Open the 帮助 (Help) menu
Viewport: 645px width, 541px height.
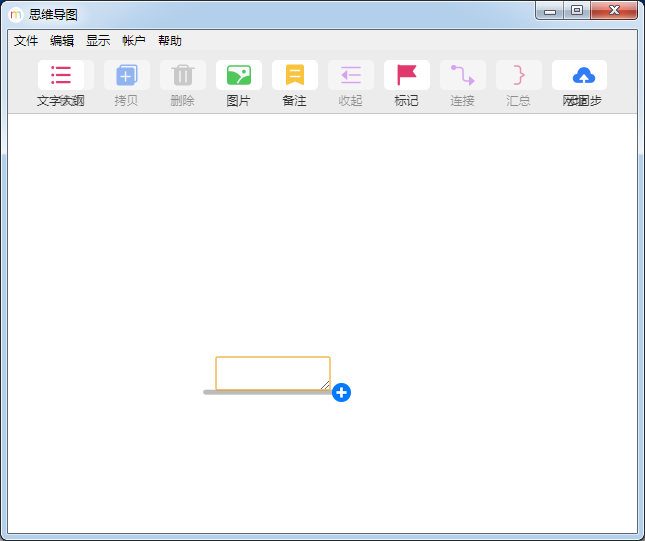click(170, 41)
